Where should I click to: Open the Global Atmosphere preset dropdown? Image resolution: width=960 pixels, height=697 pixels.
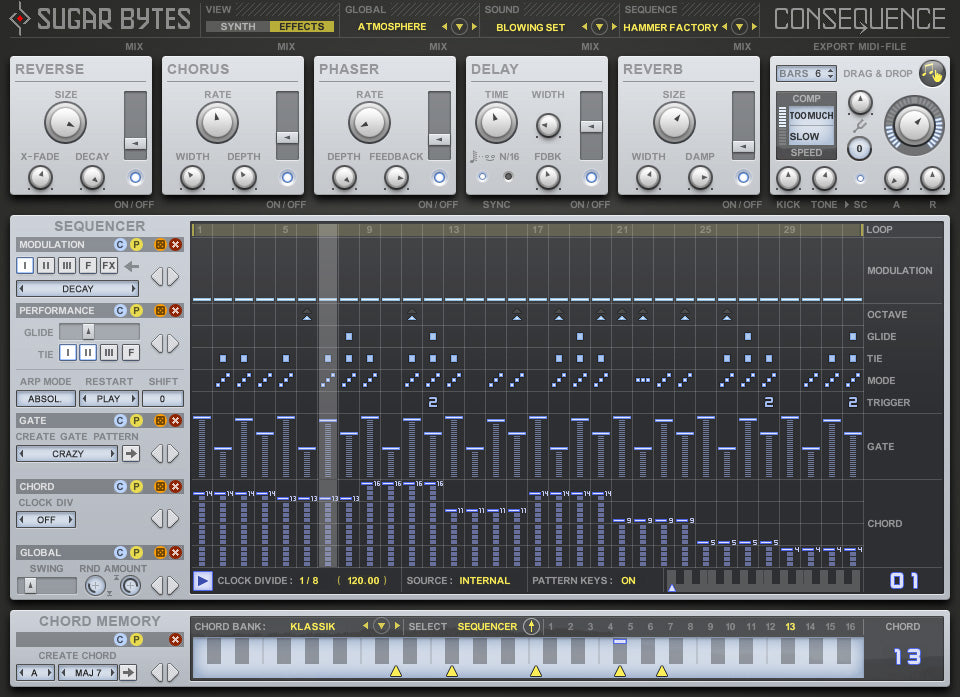(x=459, y=27)
